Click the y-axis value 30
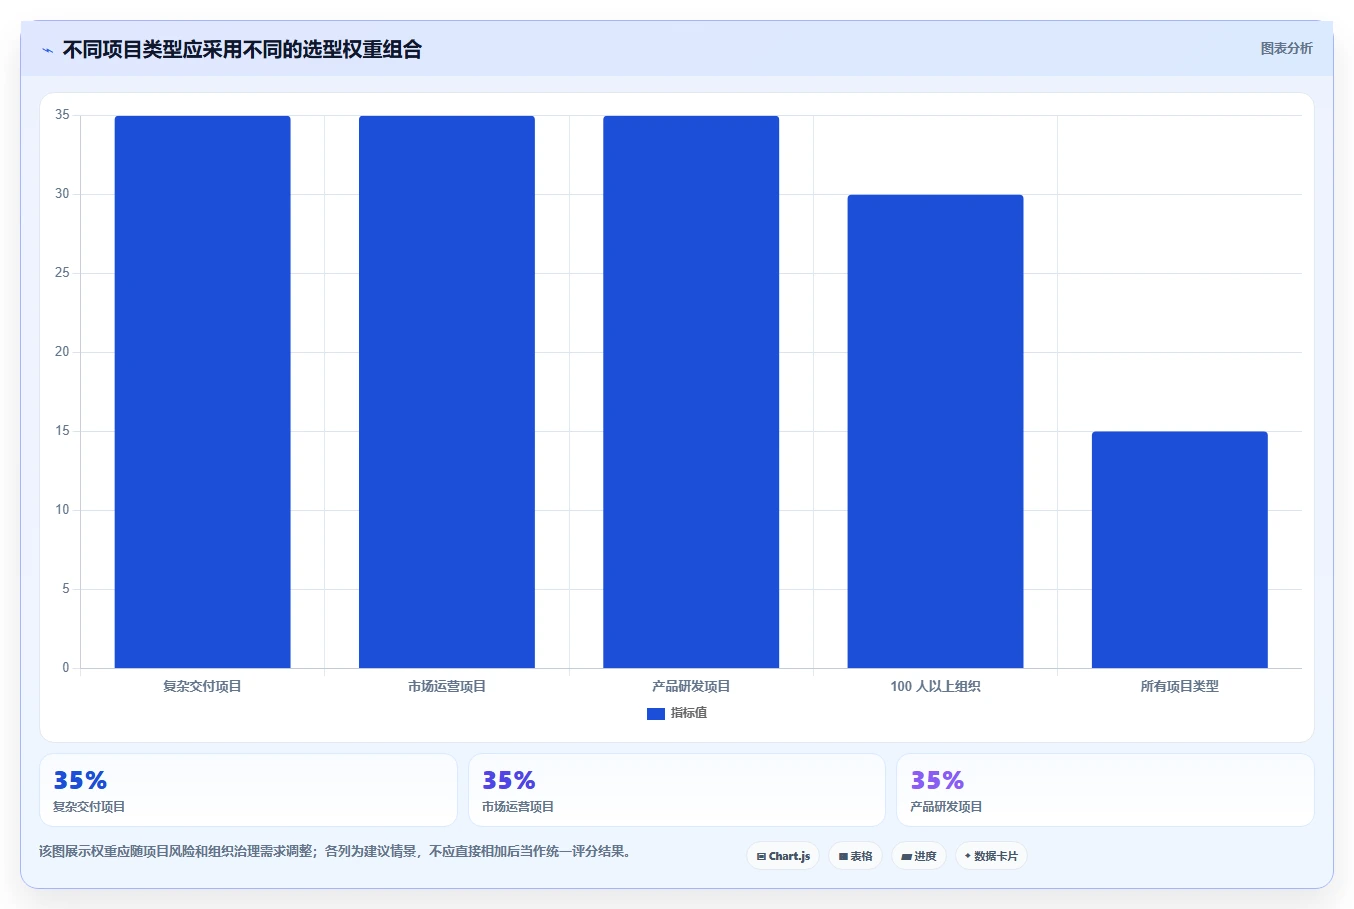This screenshot has height=909, width=1354. 63,194
